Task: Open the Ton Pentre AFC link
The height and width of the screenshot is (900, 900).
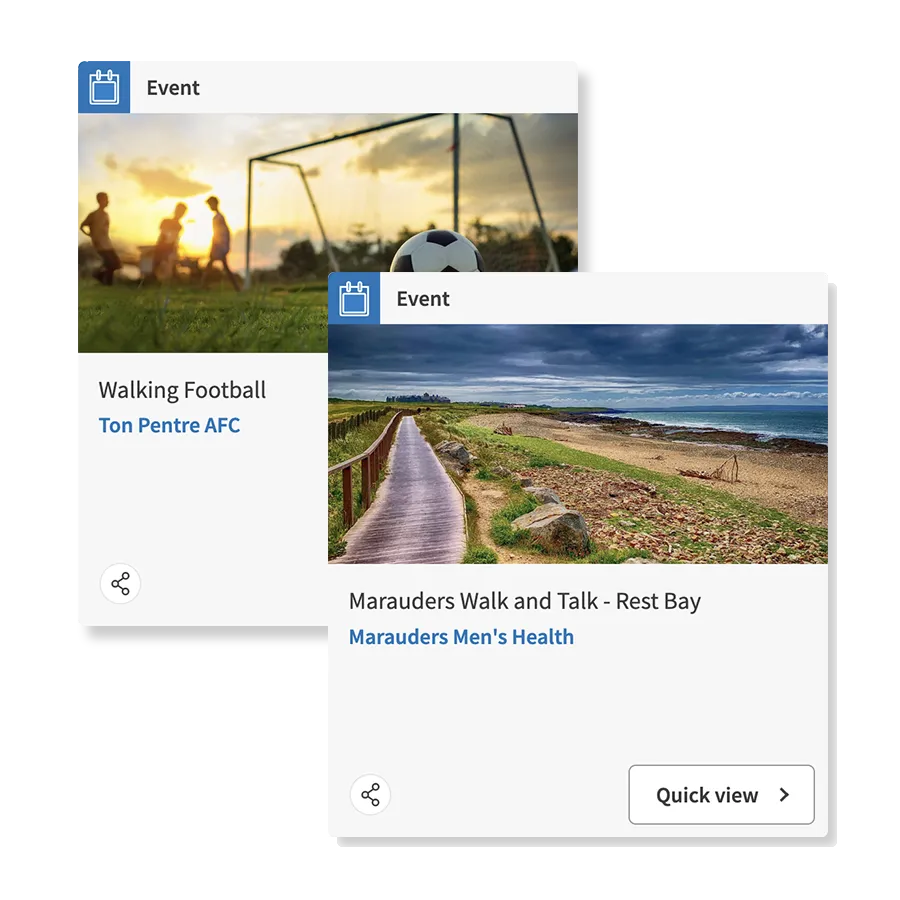Action: [x=169, y=425]
